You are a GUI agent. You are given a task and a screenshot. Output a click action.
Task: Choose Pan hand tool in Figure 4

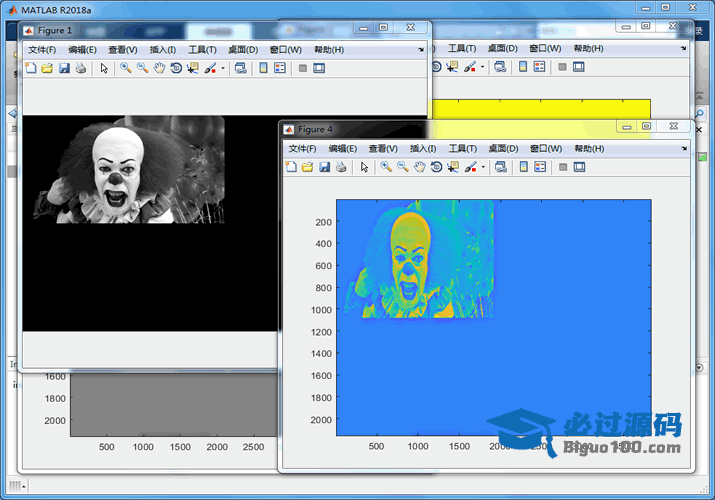(x=420, y=167)
